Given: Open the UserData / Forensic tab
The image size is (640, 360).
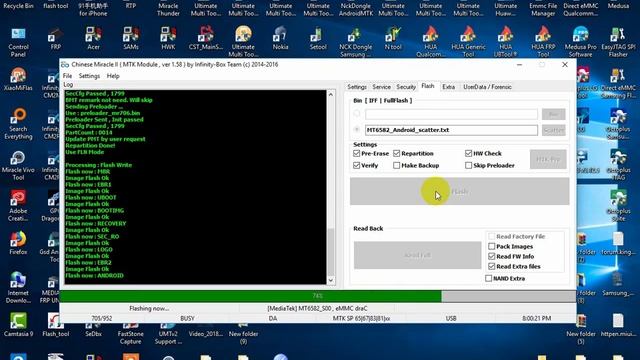Looking at the screenshot, I should point(487,87).
